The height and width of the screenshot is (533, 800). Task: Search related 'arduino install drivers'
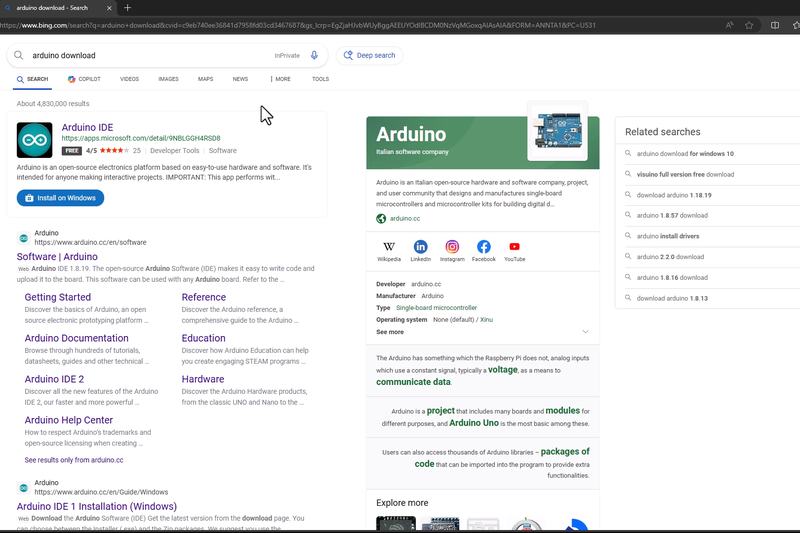(668, 236)
